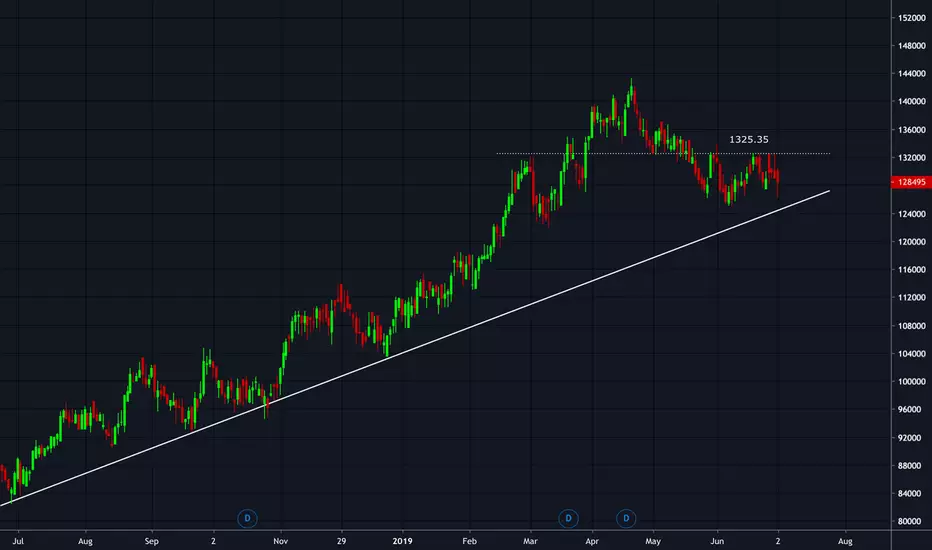The height and width of the screenshot is (550, 932).
Task: Click the Apr label on time axis
Action: [x=592, y=541]
